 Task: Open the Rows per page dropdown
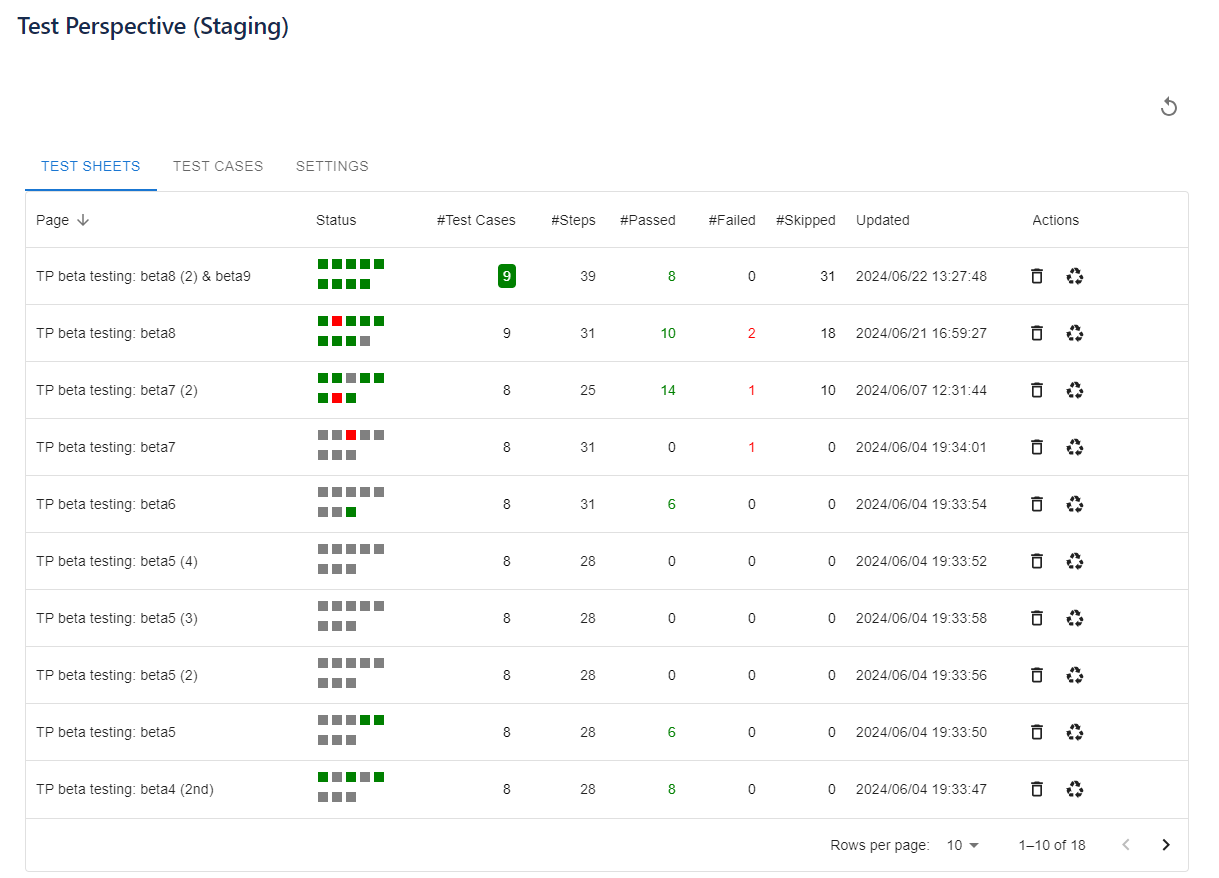click(960, 845)
